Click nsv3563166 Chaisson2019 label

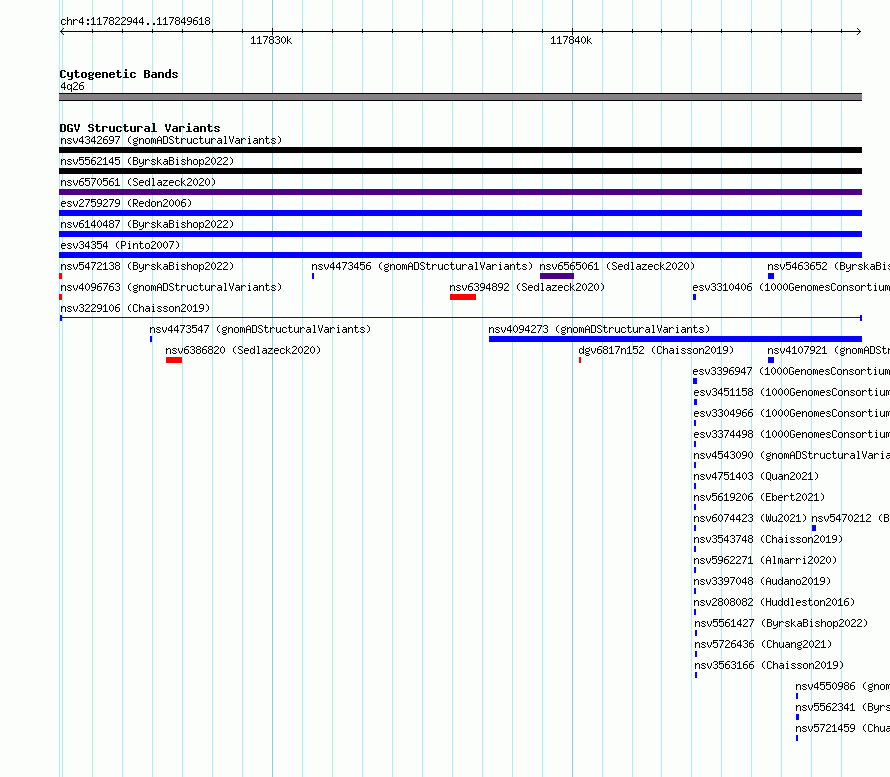(x=769, y=665)
